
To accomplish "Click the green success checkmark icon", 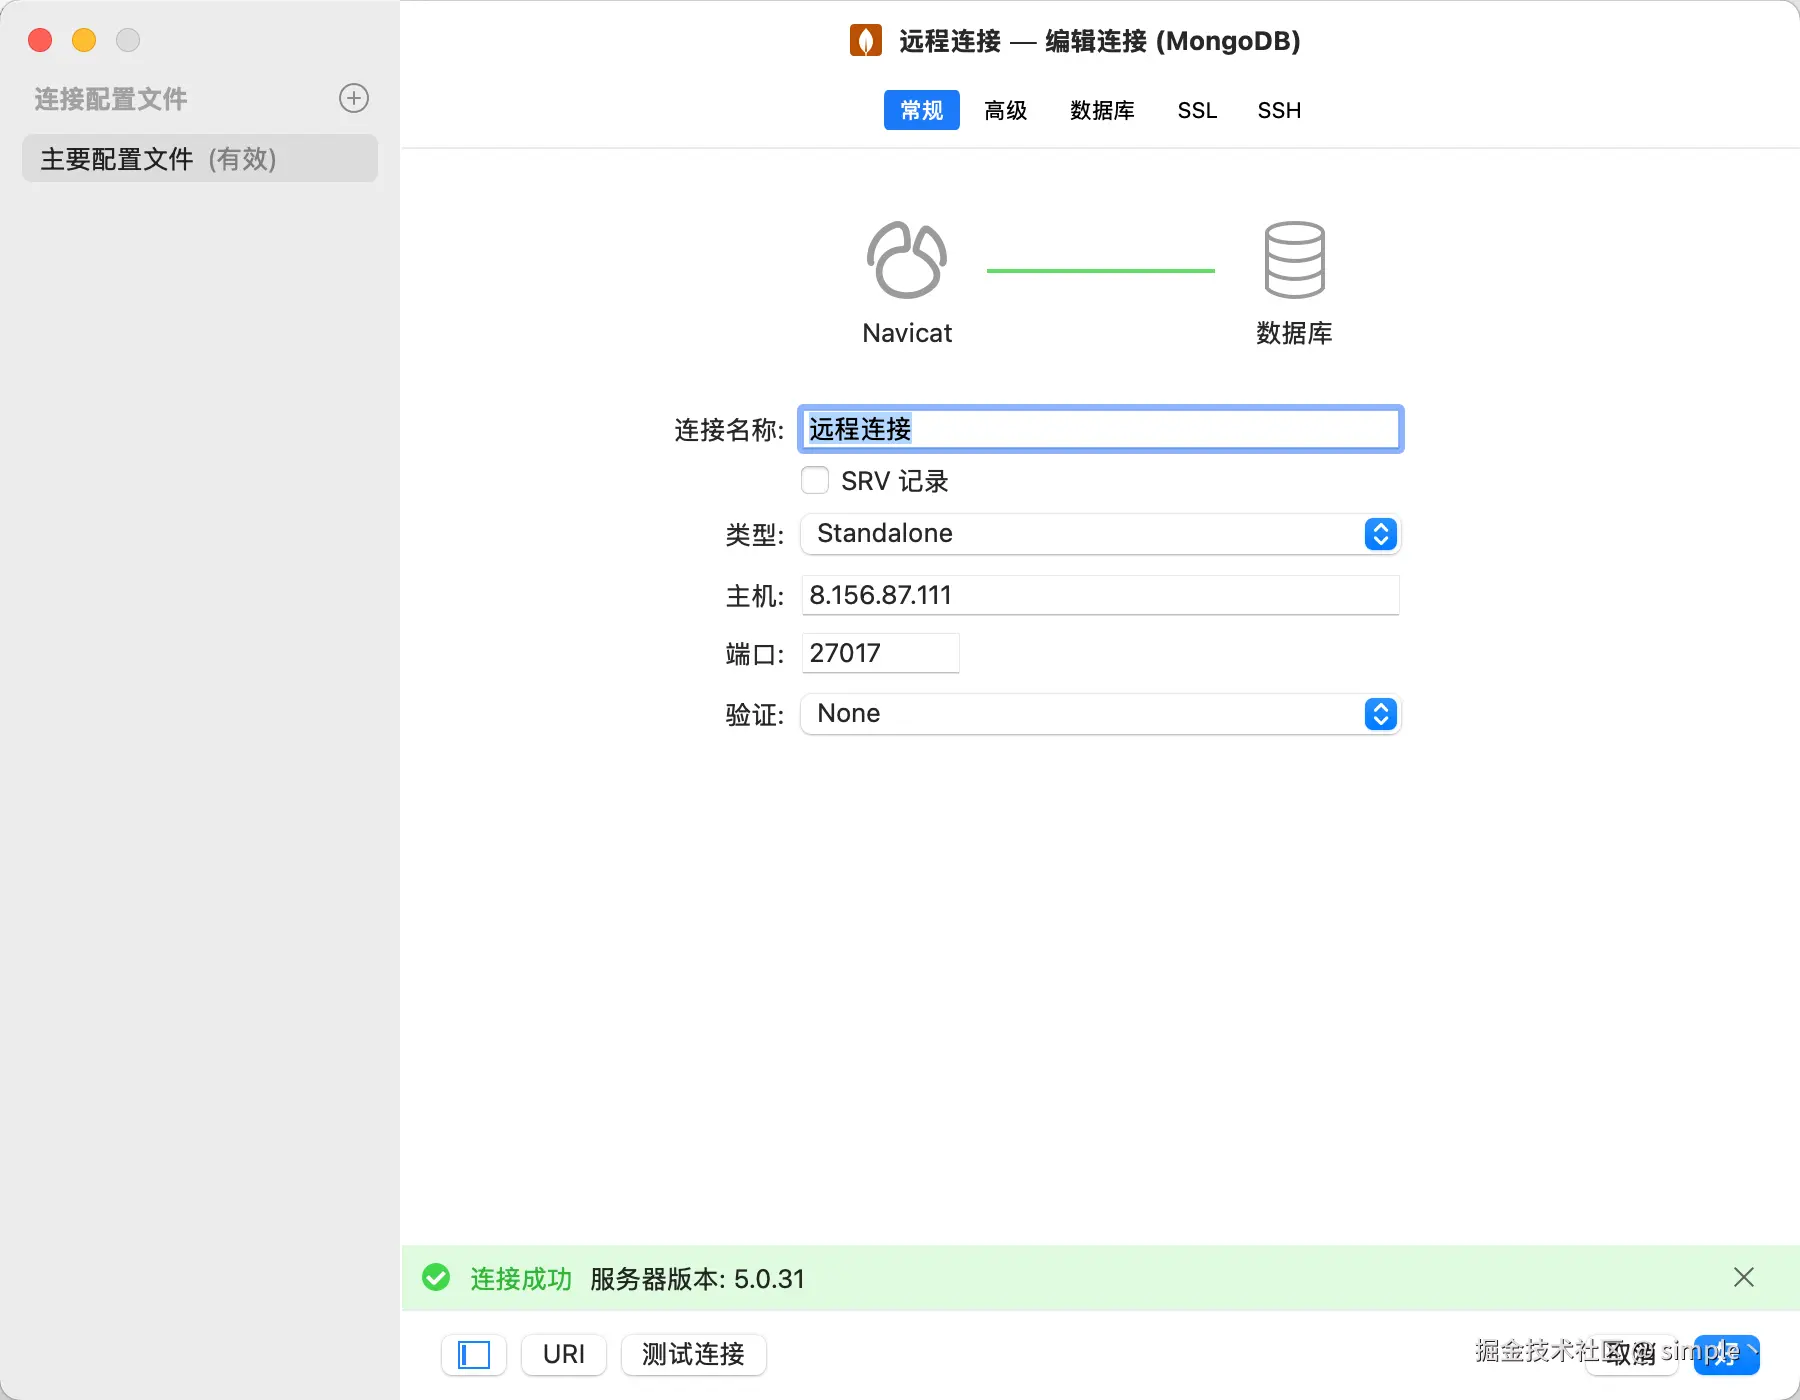I will pyautogui.click(x=436, y=1278).
